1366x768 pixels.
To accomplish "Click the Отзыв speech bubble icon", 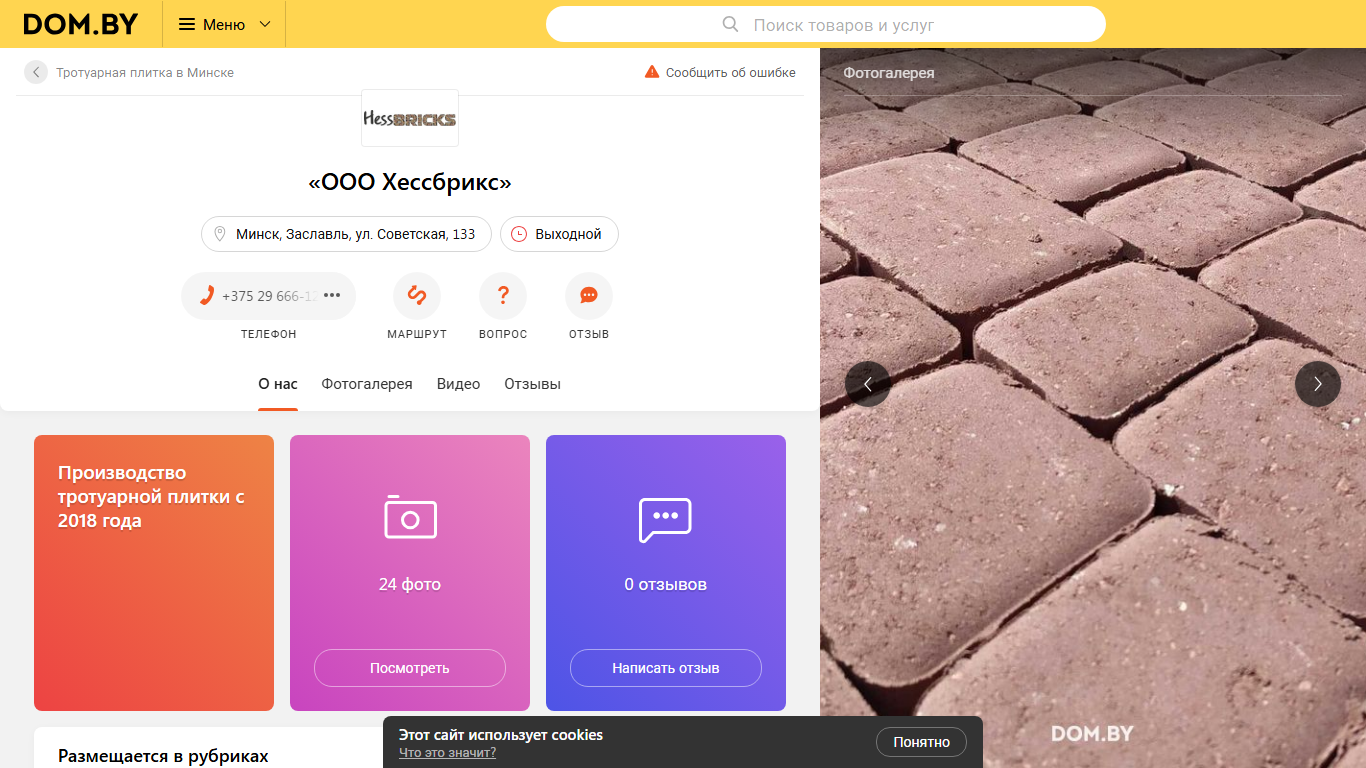I will point(589,296).
